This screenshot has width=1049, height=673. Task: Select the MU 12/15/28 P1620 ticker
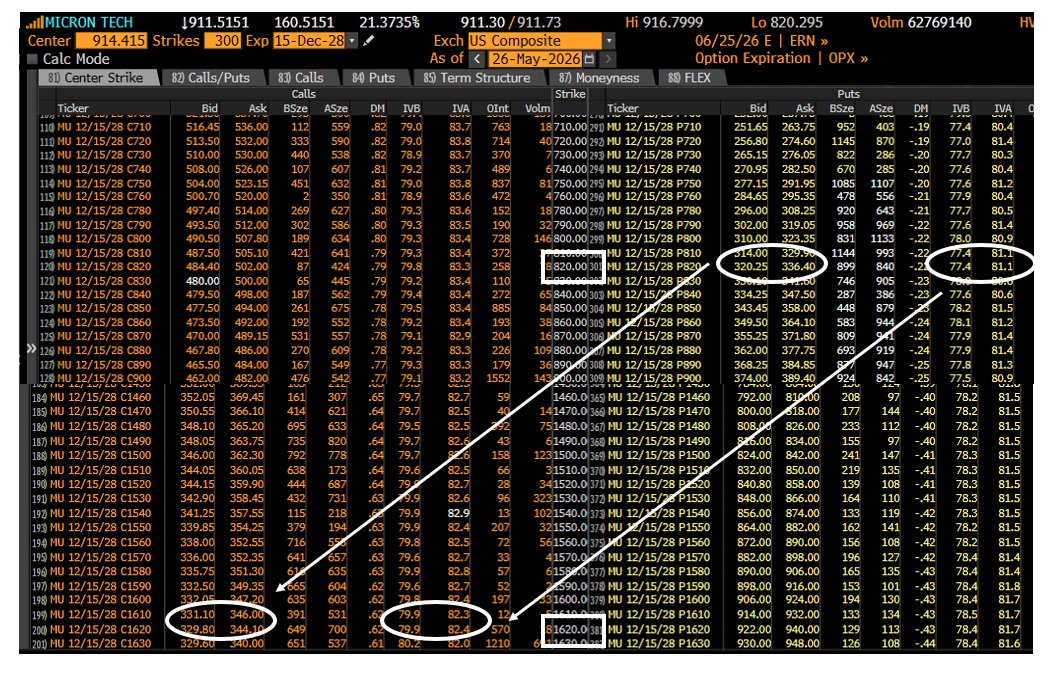[659, 630]
